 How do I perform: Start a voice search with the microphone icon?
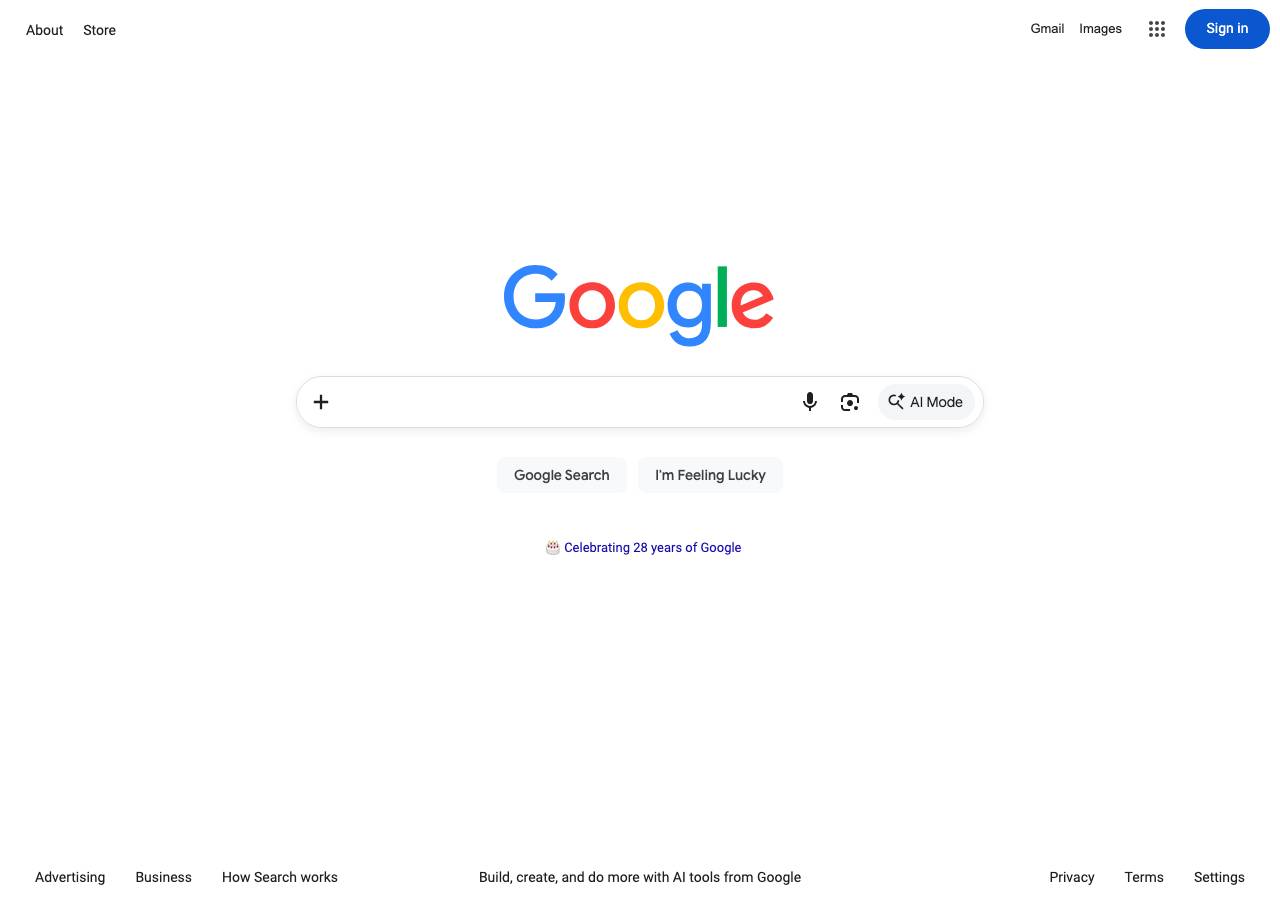coord(810,402)
